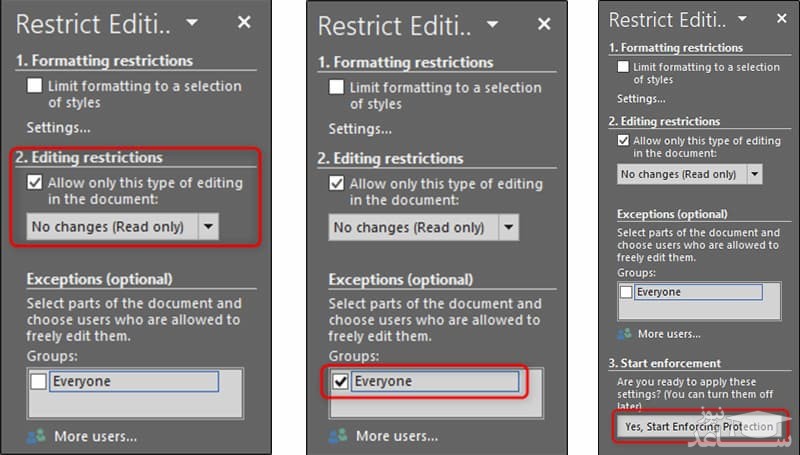Click the More users icon in the middle panel
This screenshot has width=800, height=455.
pos(338,436)
